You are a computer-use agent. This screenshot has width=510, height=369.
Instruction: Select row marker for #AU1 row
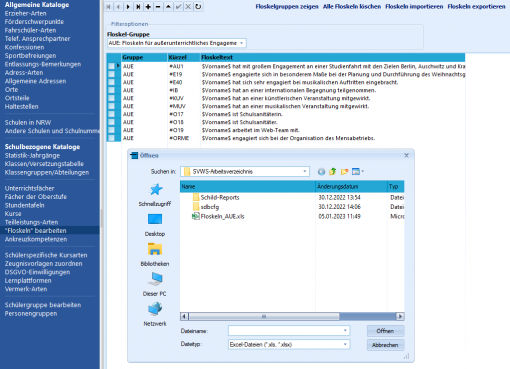click(111, 66)
